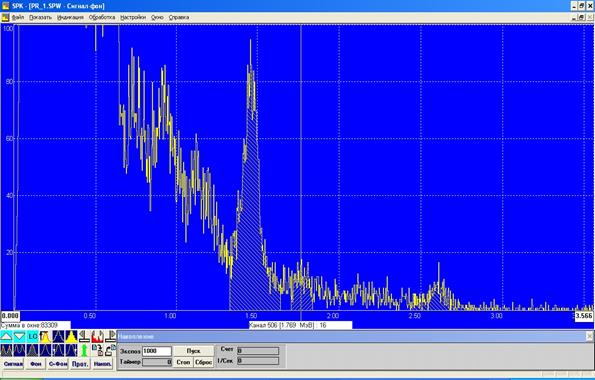Click the scale up triangle icon
Image resolution: width=595 pixels, height=380 pixels.
pyautogui.click(x=6, y=336)
